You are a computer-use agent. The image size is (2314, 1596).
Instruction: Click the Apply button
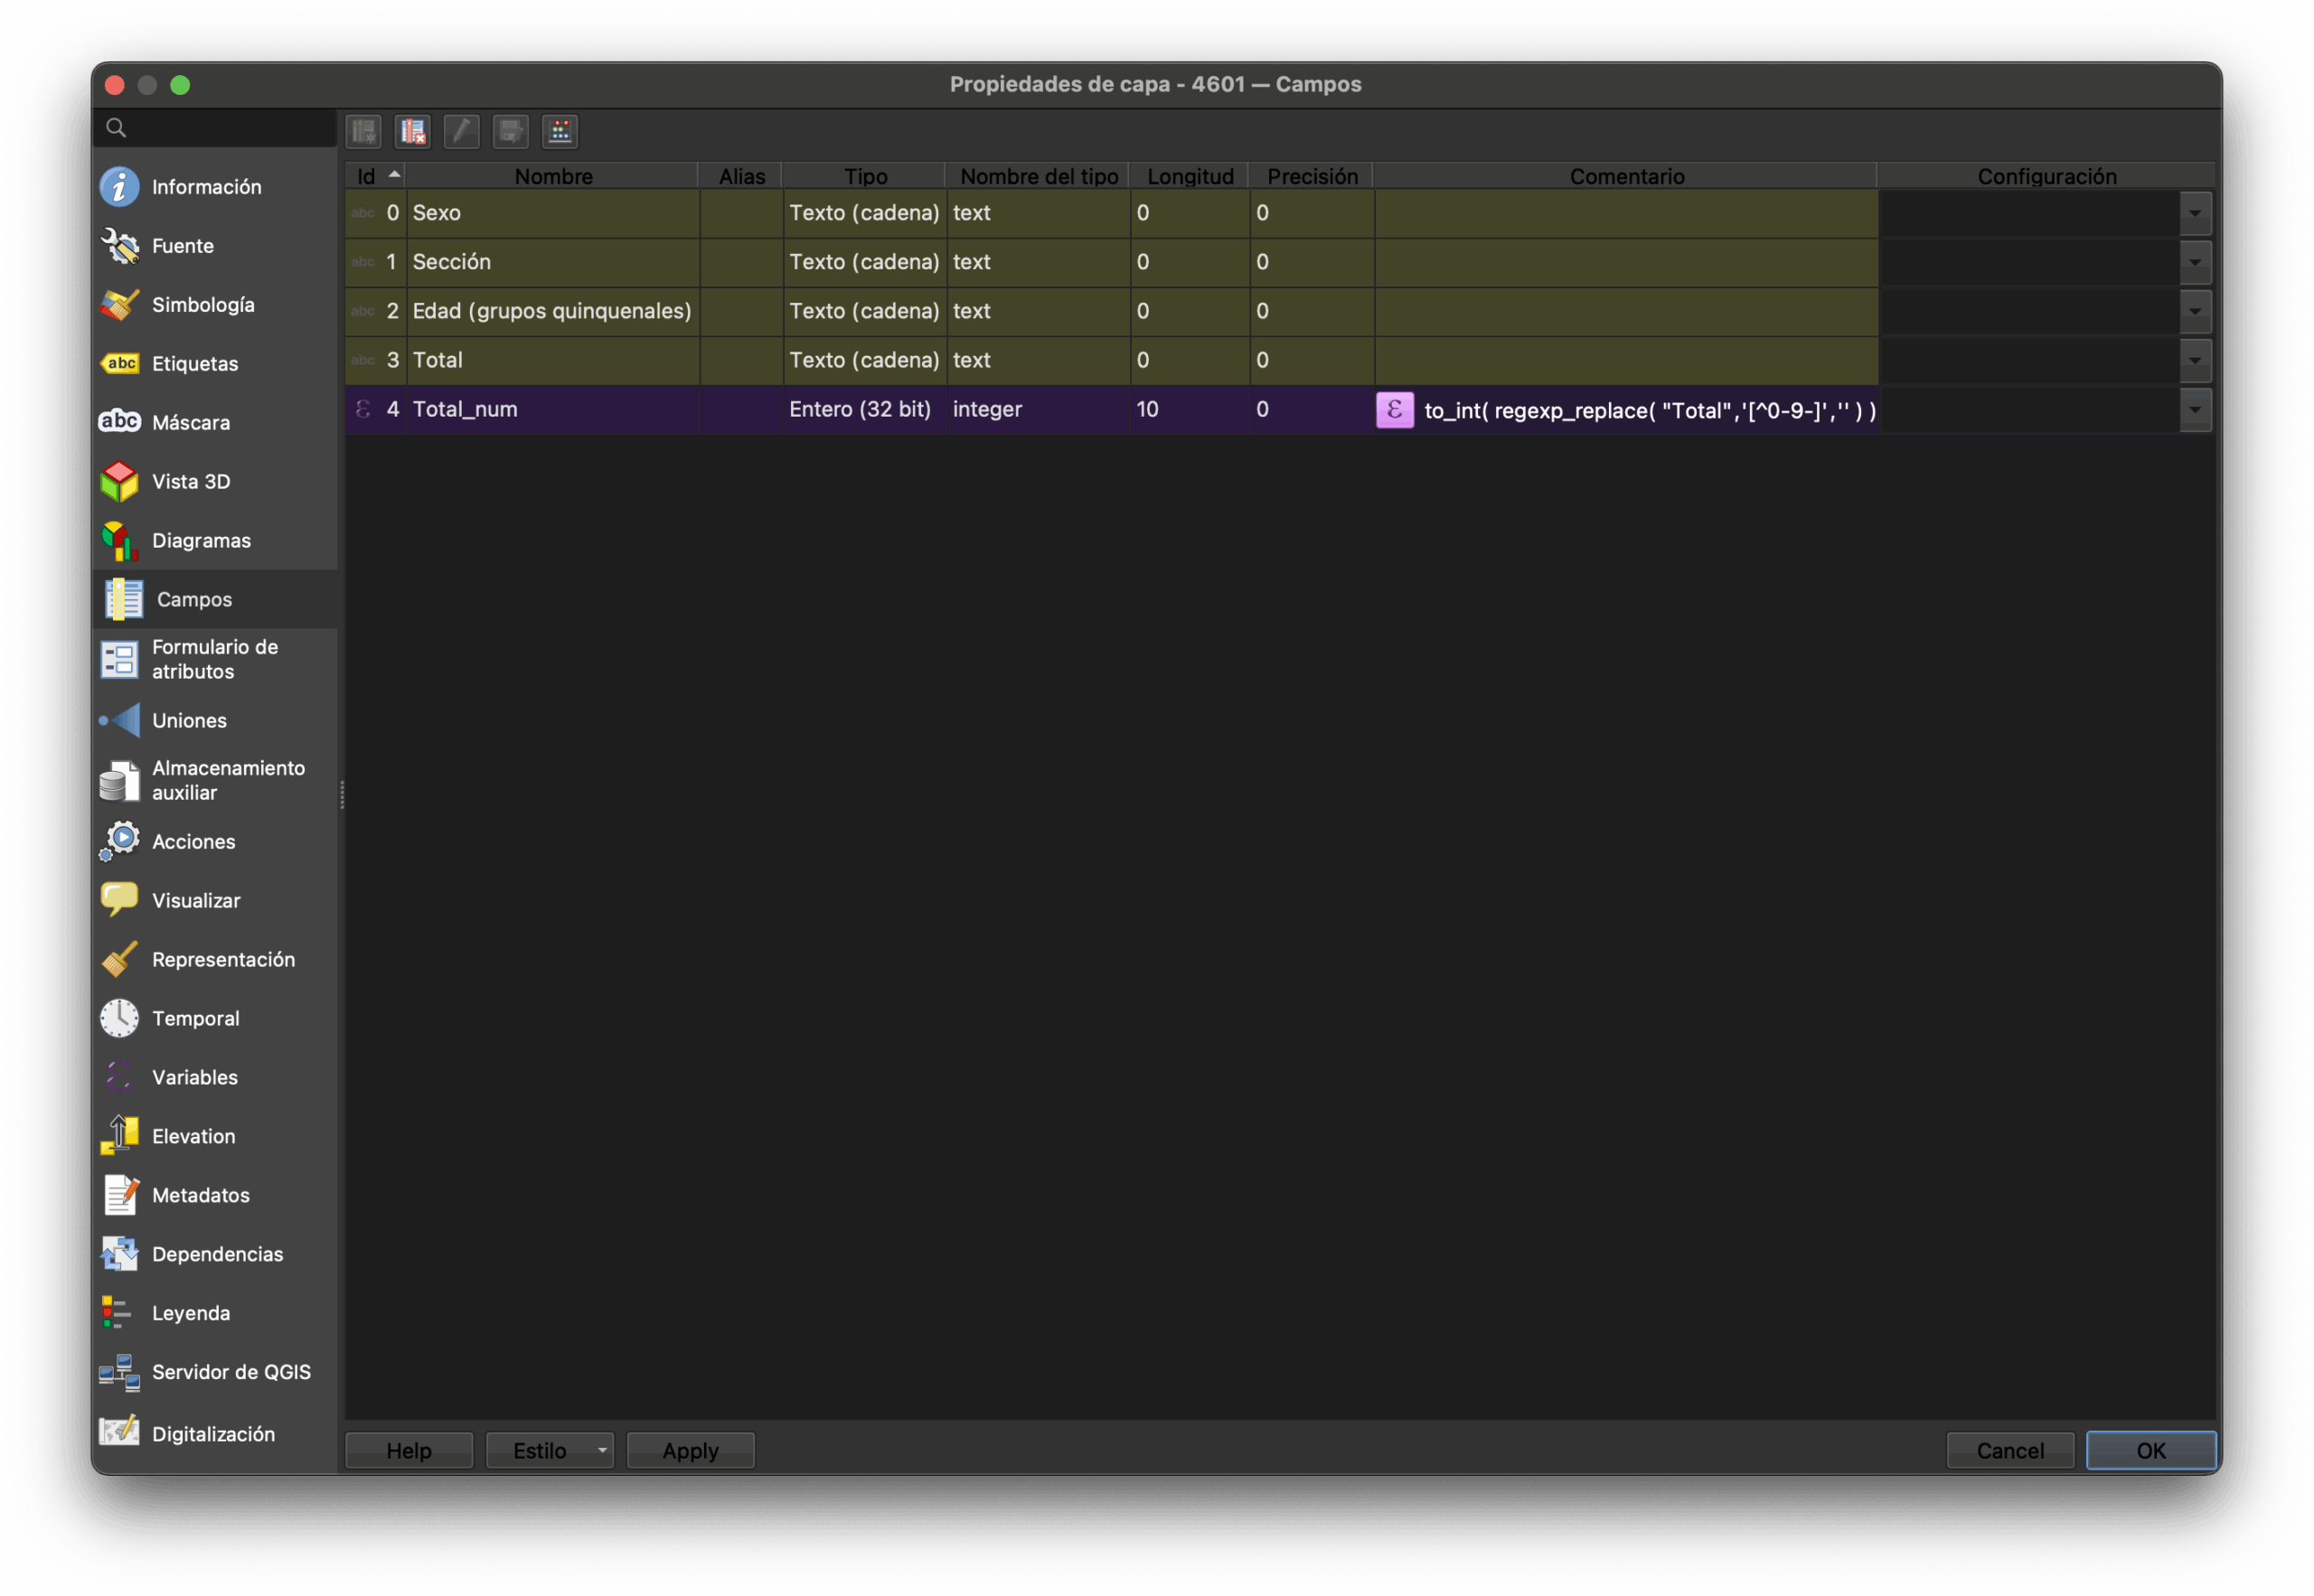(x=690, y=1450)
